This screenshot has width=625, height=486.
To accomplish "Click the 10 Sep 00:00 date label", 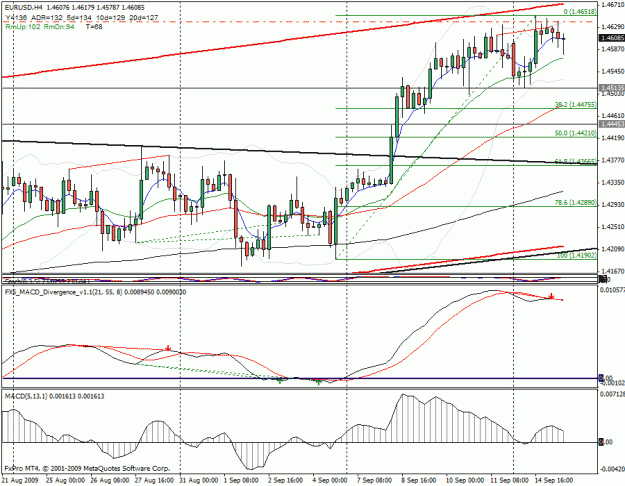I will pos(464,480).
